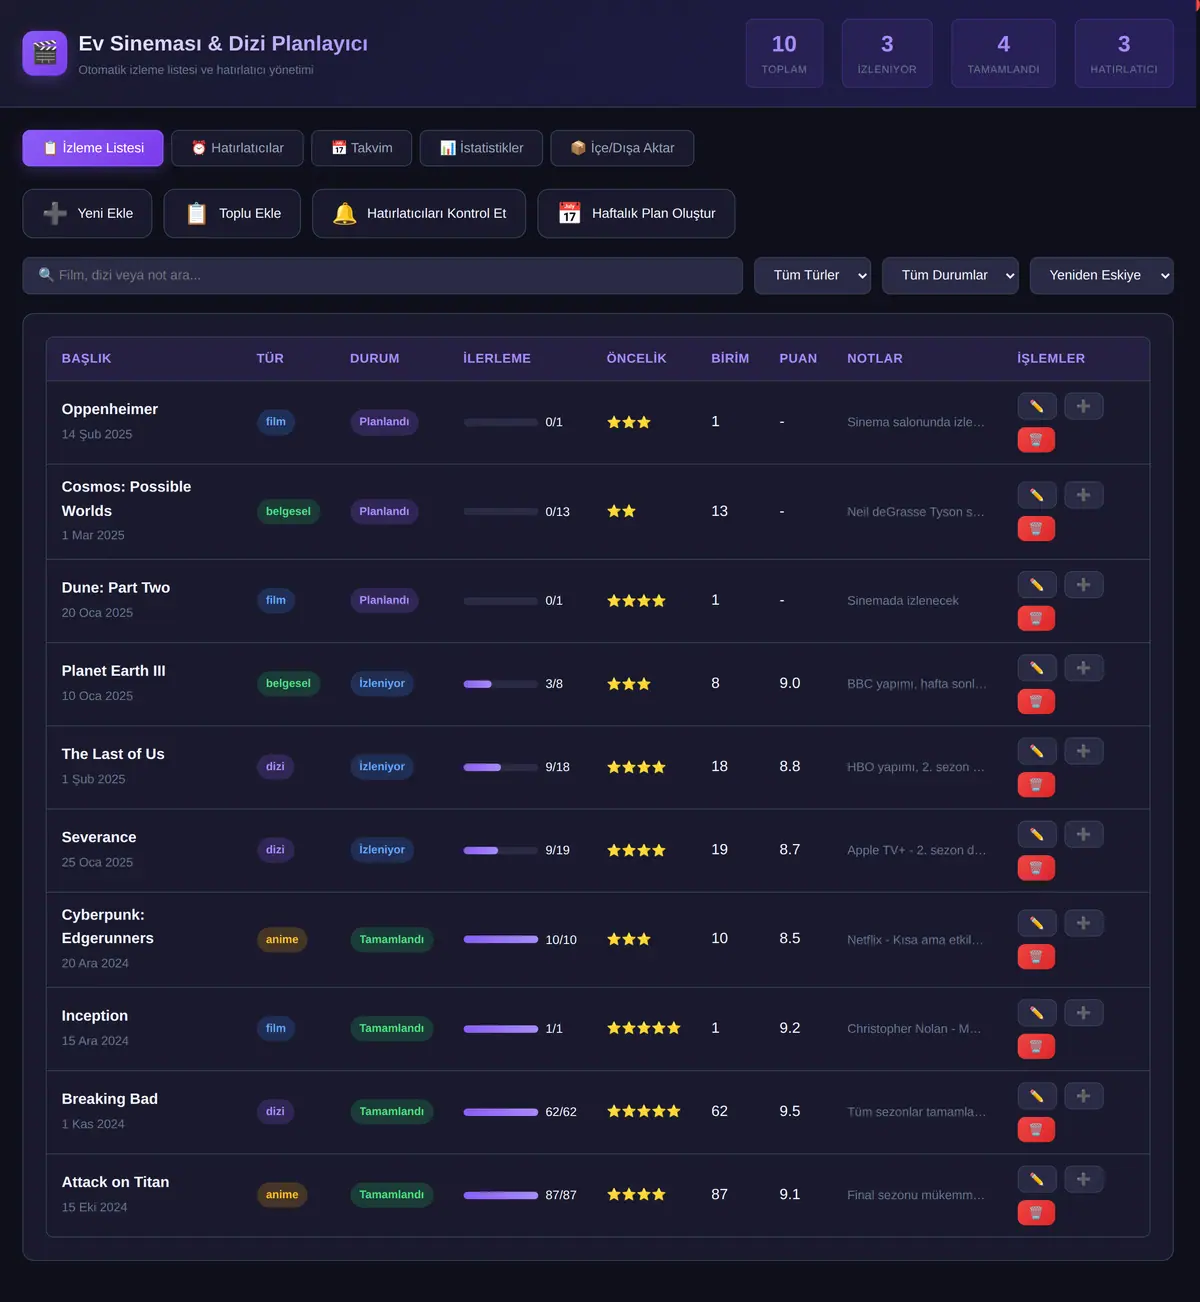Click the Başlık column header
This screenshot has height=1302, width=1200.
pos(86,358)
